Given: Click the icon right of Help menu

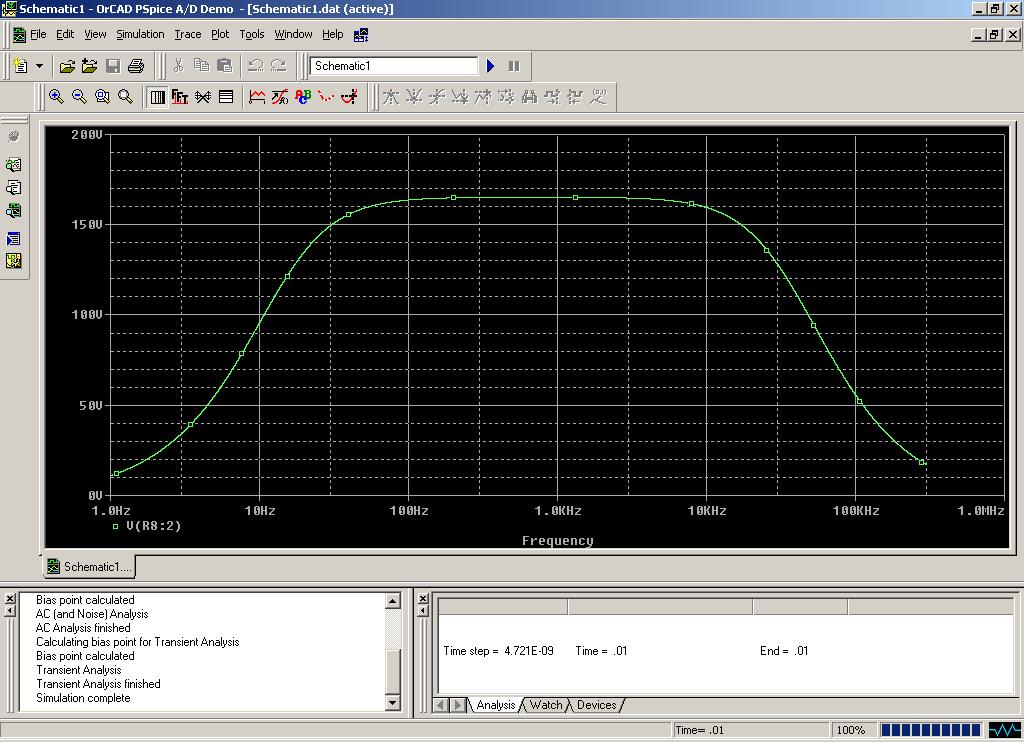Looking at the screenshot, I should [x=361, y=35].
